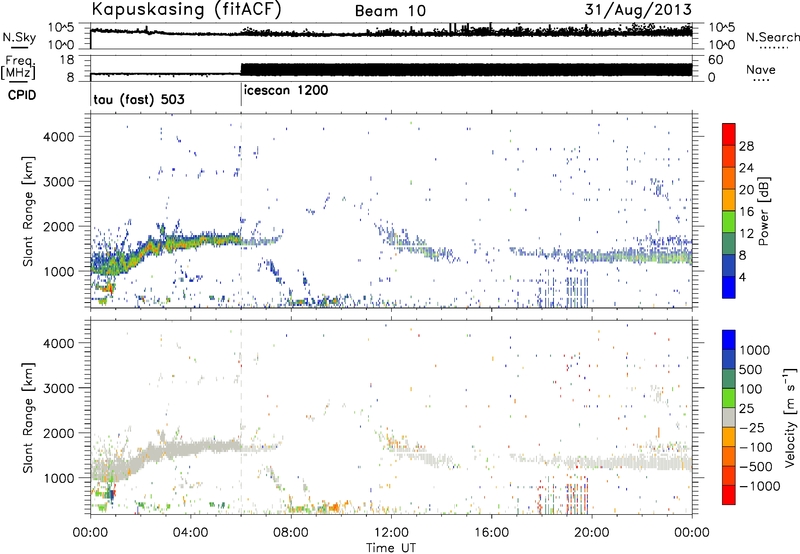Click the blue bottom of the power colorbar
Image resolution: width=800 pixels, height=554 pixels.
[729, 288]
